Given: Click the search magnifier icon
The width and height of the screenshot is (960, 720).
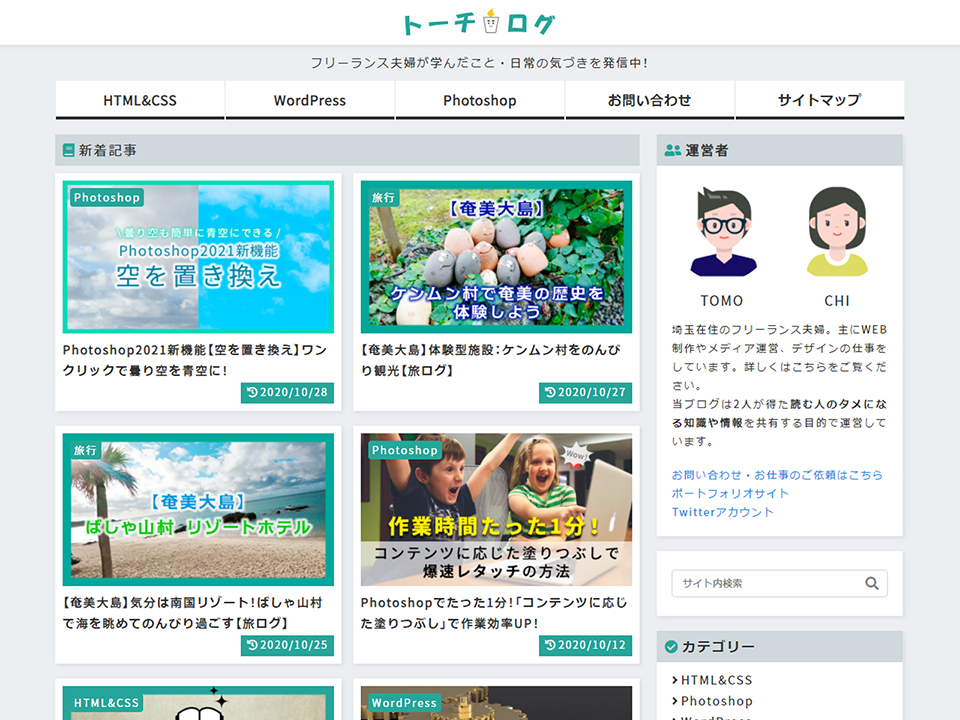Looking at the screenshot, I should (871, 583).
